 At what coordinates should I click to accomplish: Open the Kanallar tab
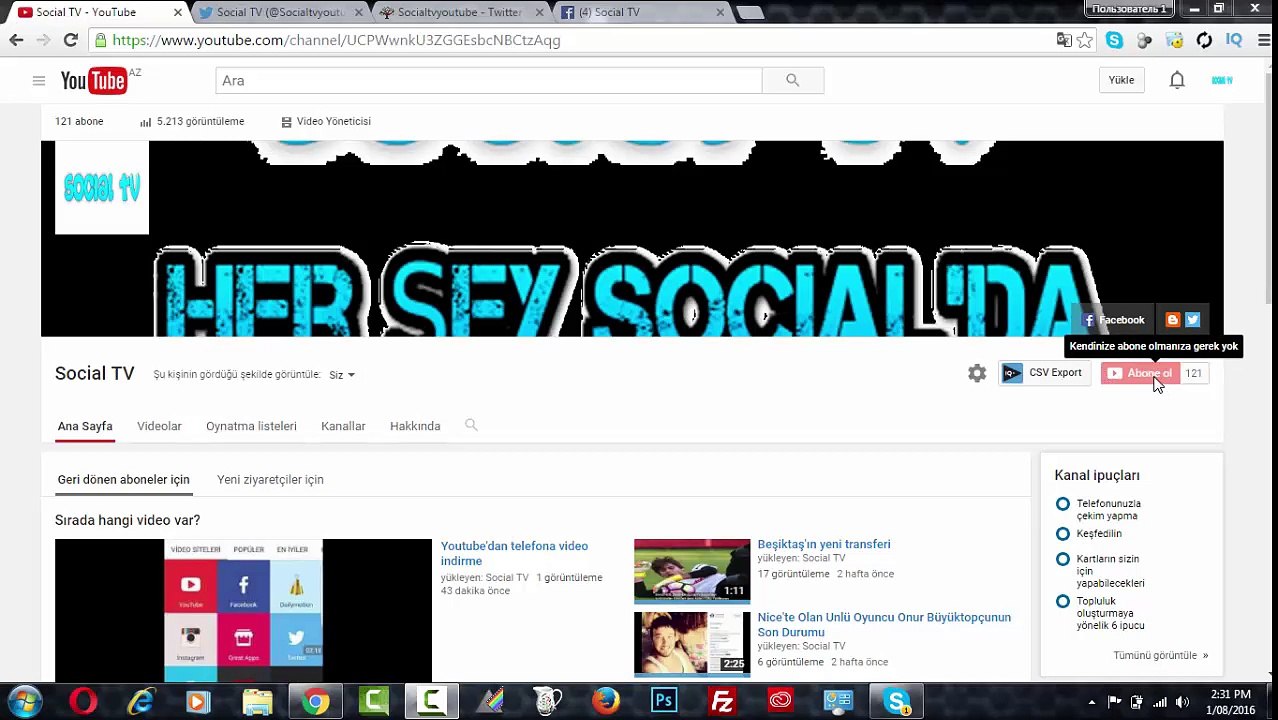[x=343, y=426]
